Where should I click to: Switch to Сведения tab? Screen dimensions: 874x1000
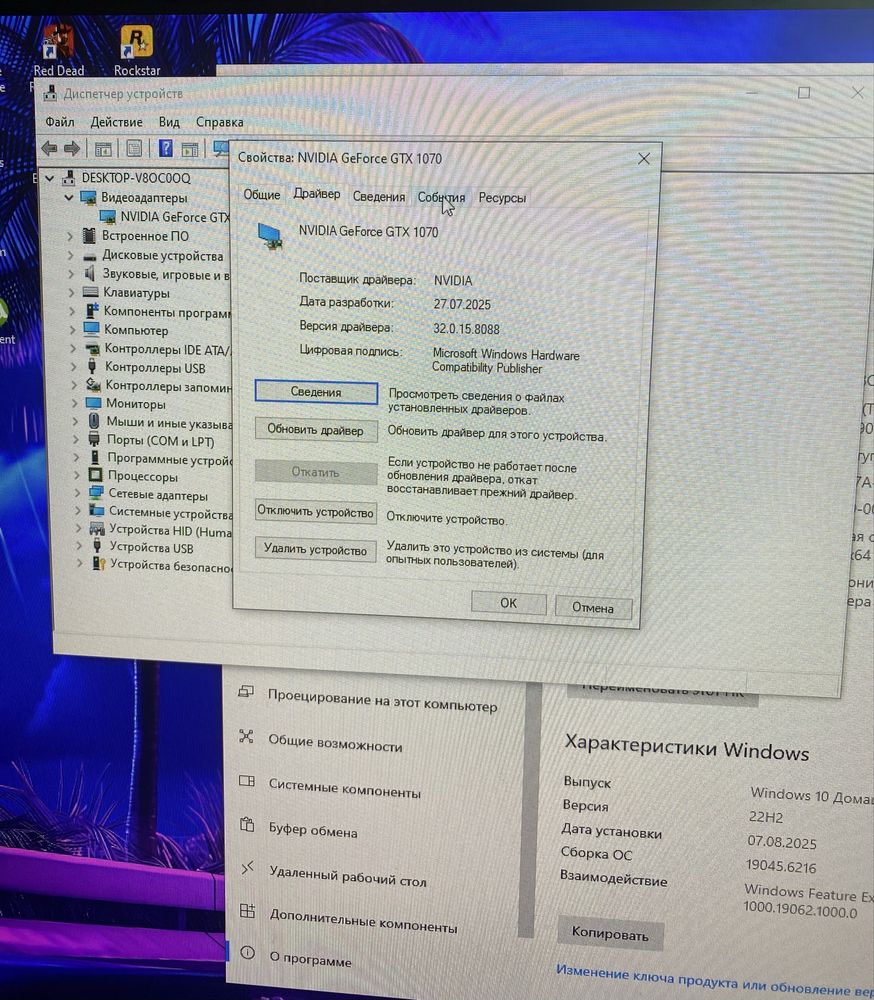379,197
